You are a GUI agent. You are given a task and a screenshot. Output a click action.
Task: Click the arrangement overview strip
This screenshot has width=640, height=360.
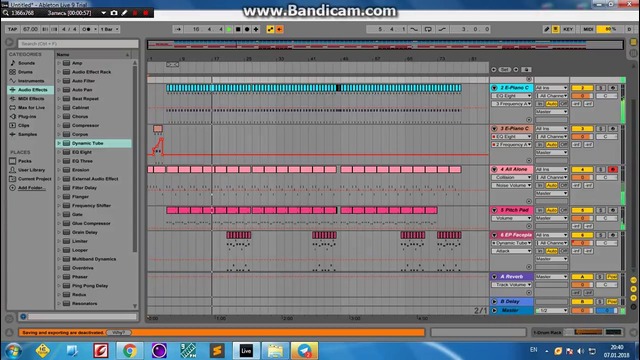(385, 44)
